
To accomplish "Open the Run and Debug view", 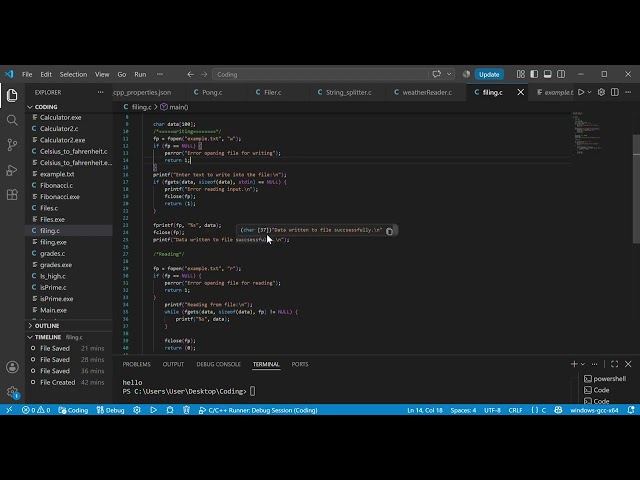I will click(x=12, y=170).
